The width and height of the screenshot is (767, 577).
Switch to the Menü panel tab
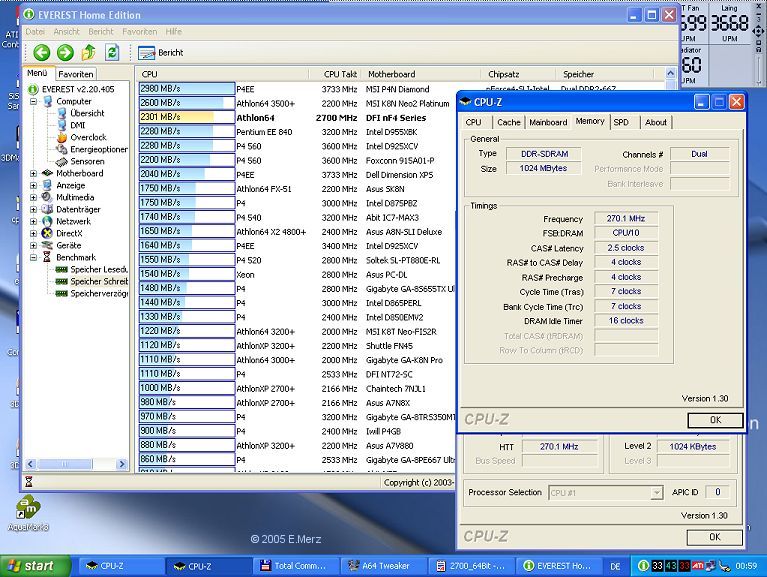coord(37,73)
